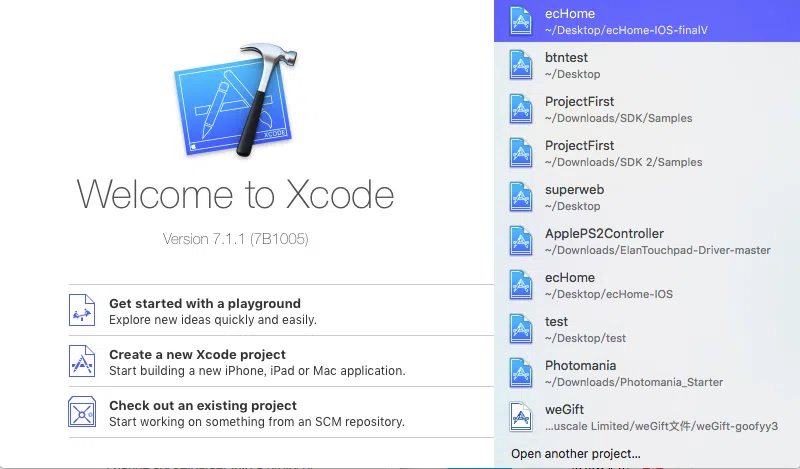Screen dimensions: 800x469
Task: Select the weGift recent project name
Action: coord(564,409)
